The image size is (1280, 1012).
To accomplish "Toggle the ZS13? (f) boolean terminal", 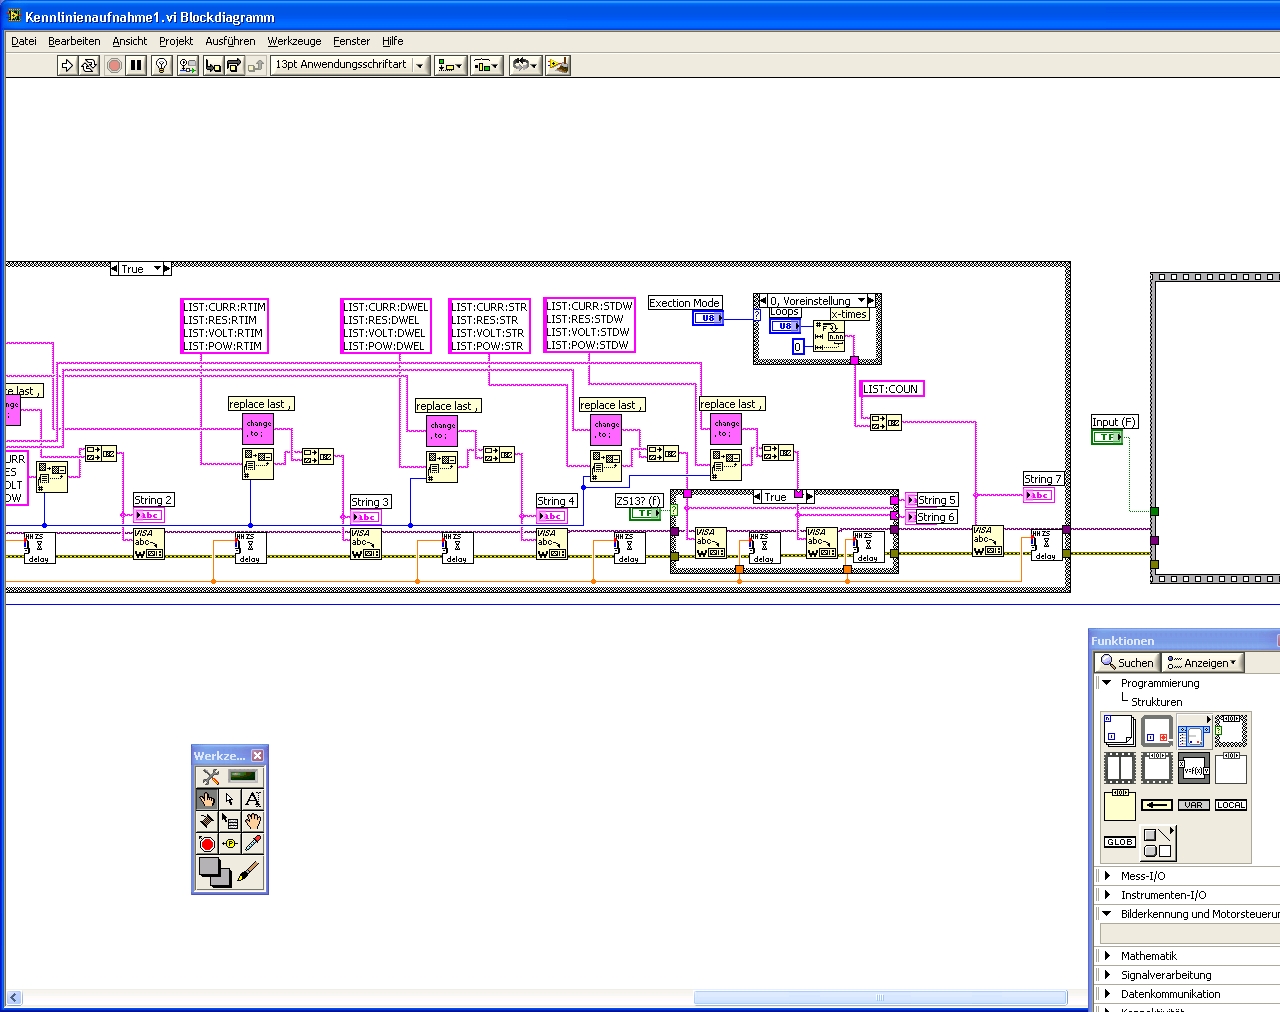I will (x=645, y=514).
